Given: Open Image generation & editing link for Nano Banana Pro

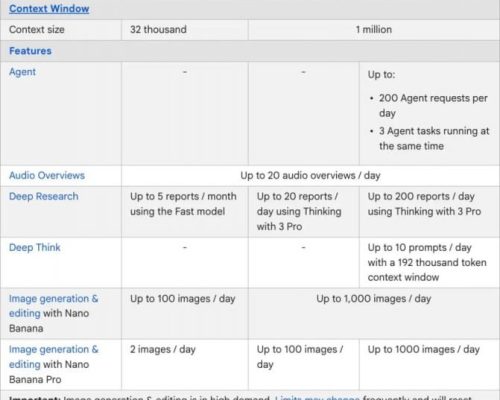Looking at the screenshot, I should click(x=53, y=357).
